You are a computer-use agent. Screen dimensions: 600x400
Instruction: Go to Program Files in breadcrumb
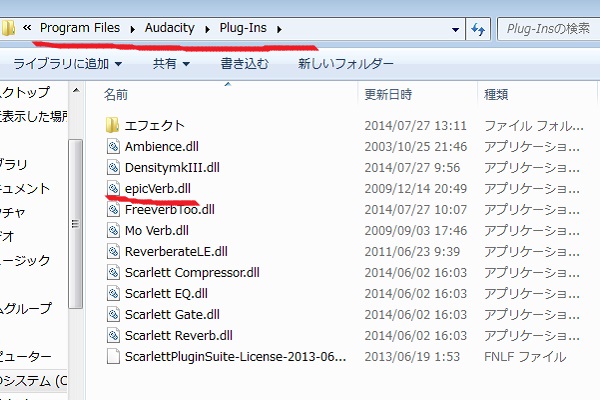[80, 28]
